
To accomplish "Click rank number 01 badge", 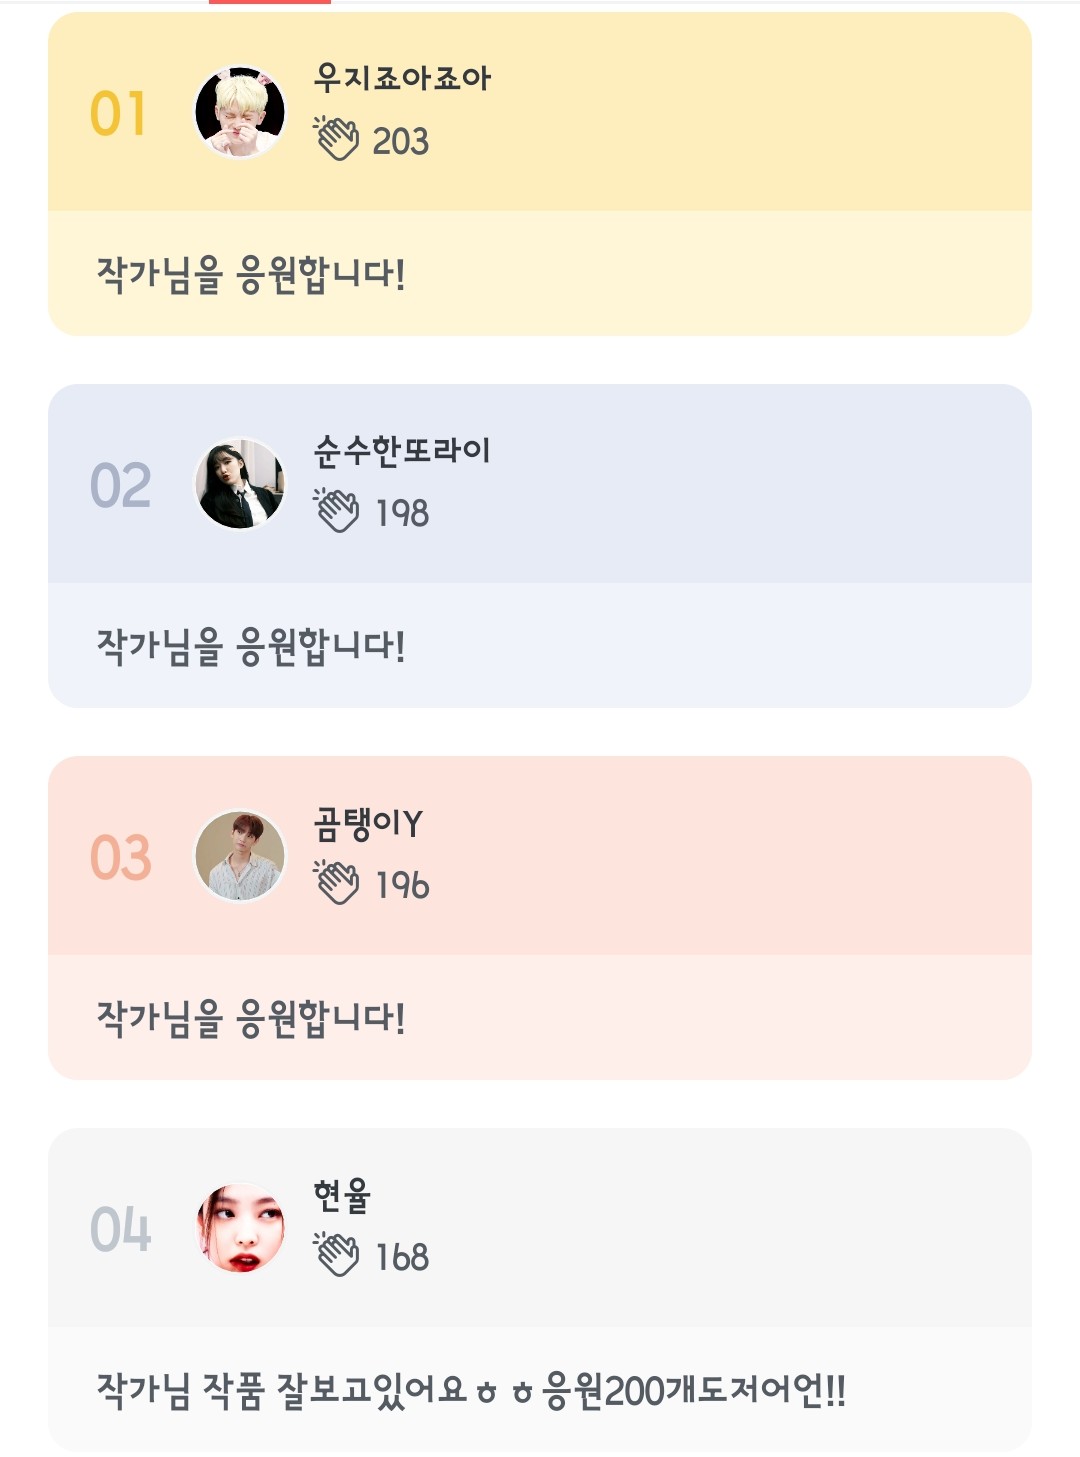I will pos(119,113).
